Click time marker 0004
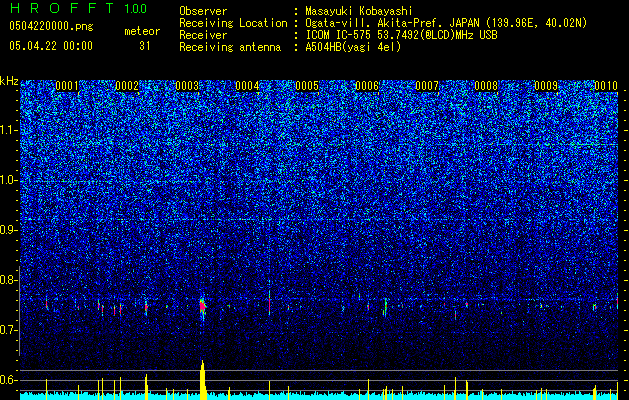Image resolution: width=629 pixels, height=400 pixels. [x=247, y=86]
